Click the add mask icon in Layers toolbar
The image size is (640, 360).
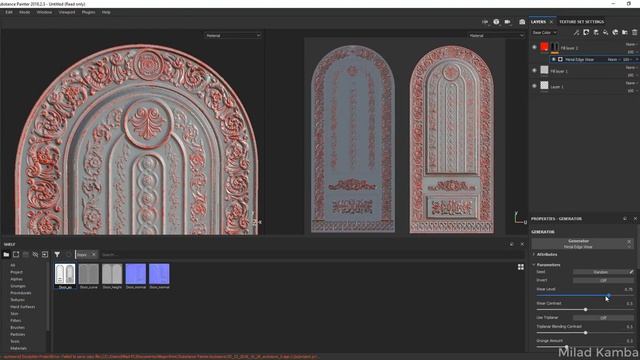[x=586, y=32]
